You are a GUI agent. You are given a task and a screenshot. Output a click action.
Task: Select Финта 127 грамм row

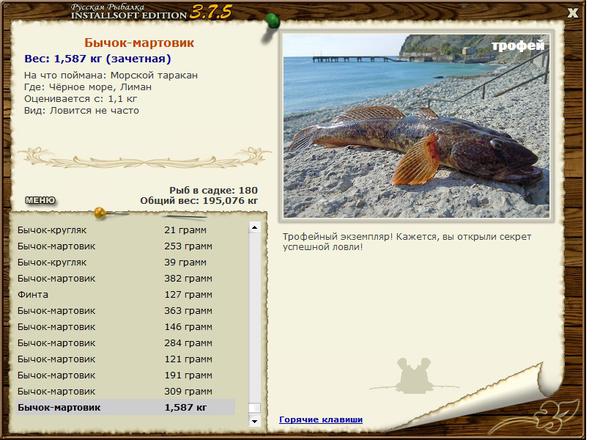pyautogui.click(x=126, y=295)
